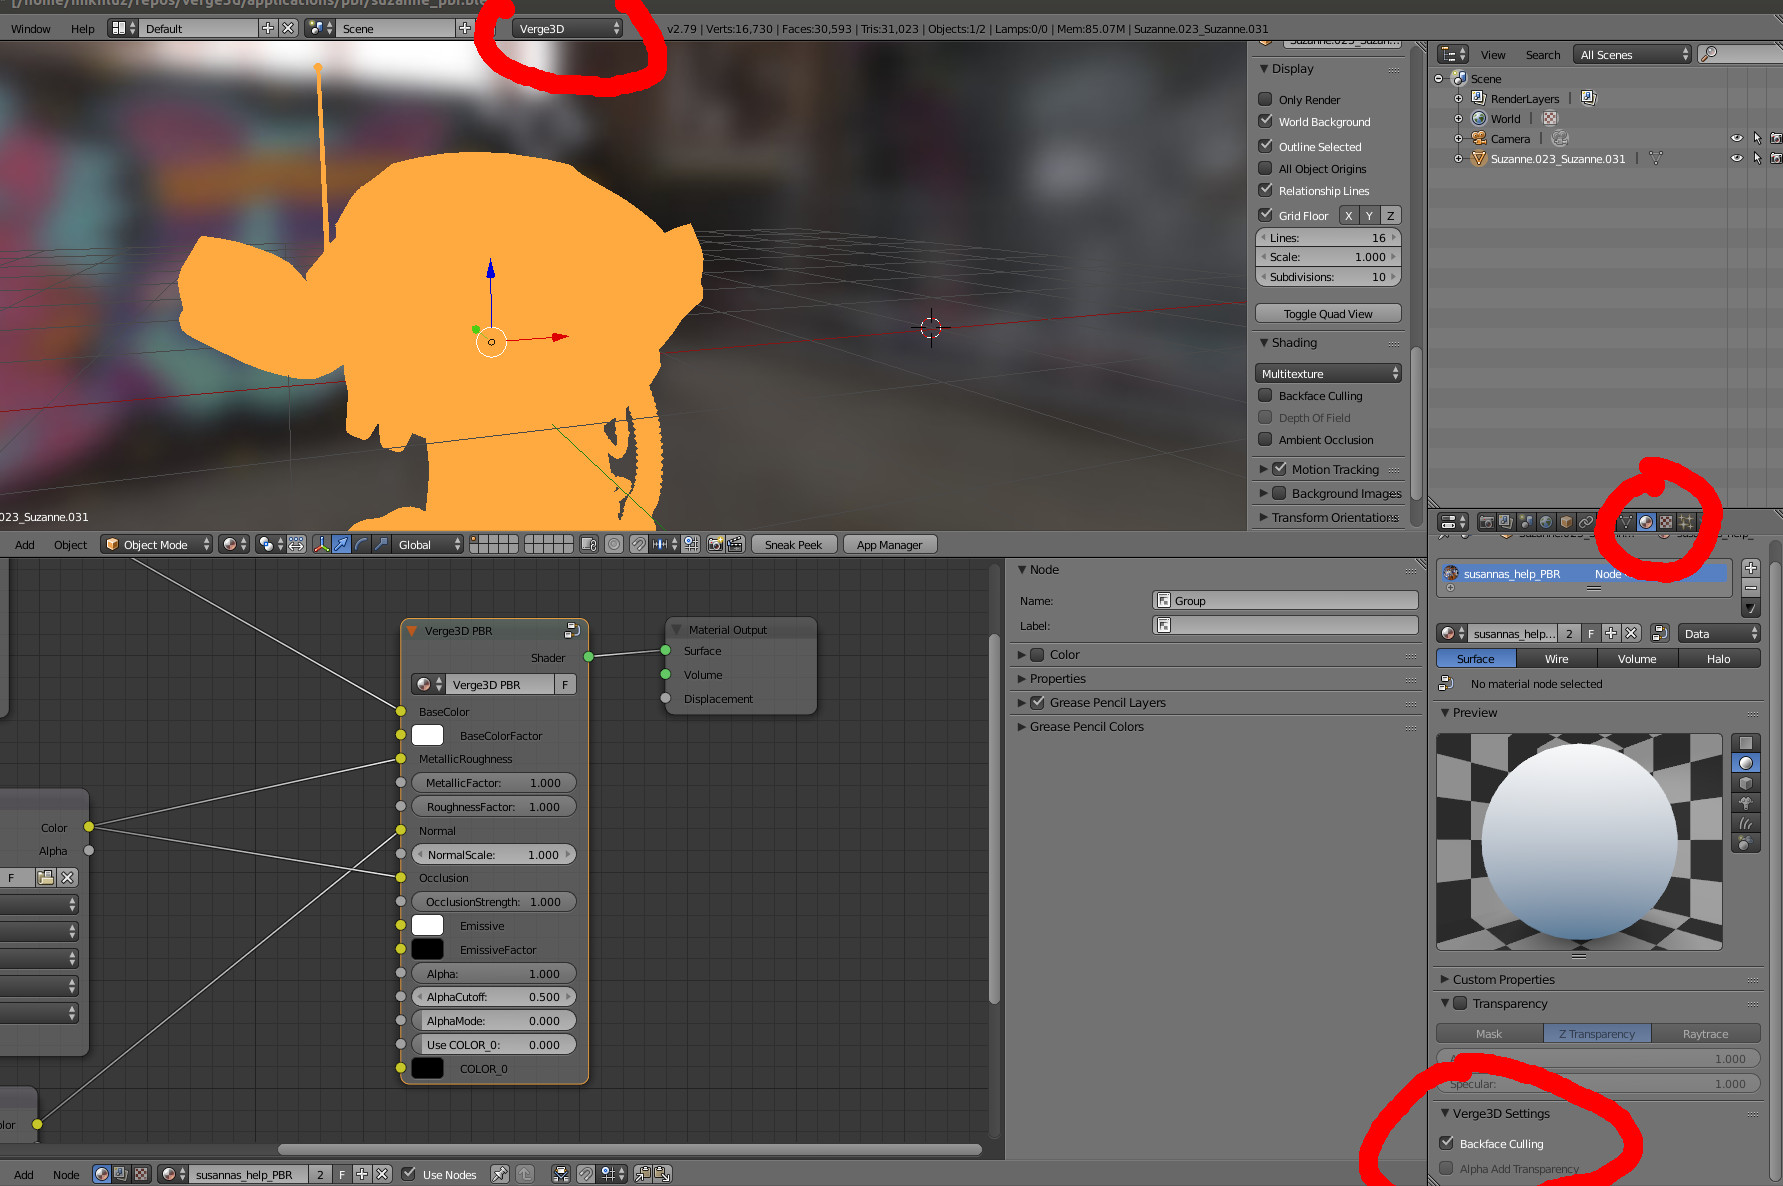Switch material type to Halo tab

[x=1718, y=658]
